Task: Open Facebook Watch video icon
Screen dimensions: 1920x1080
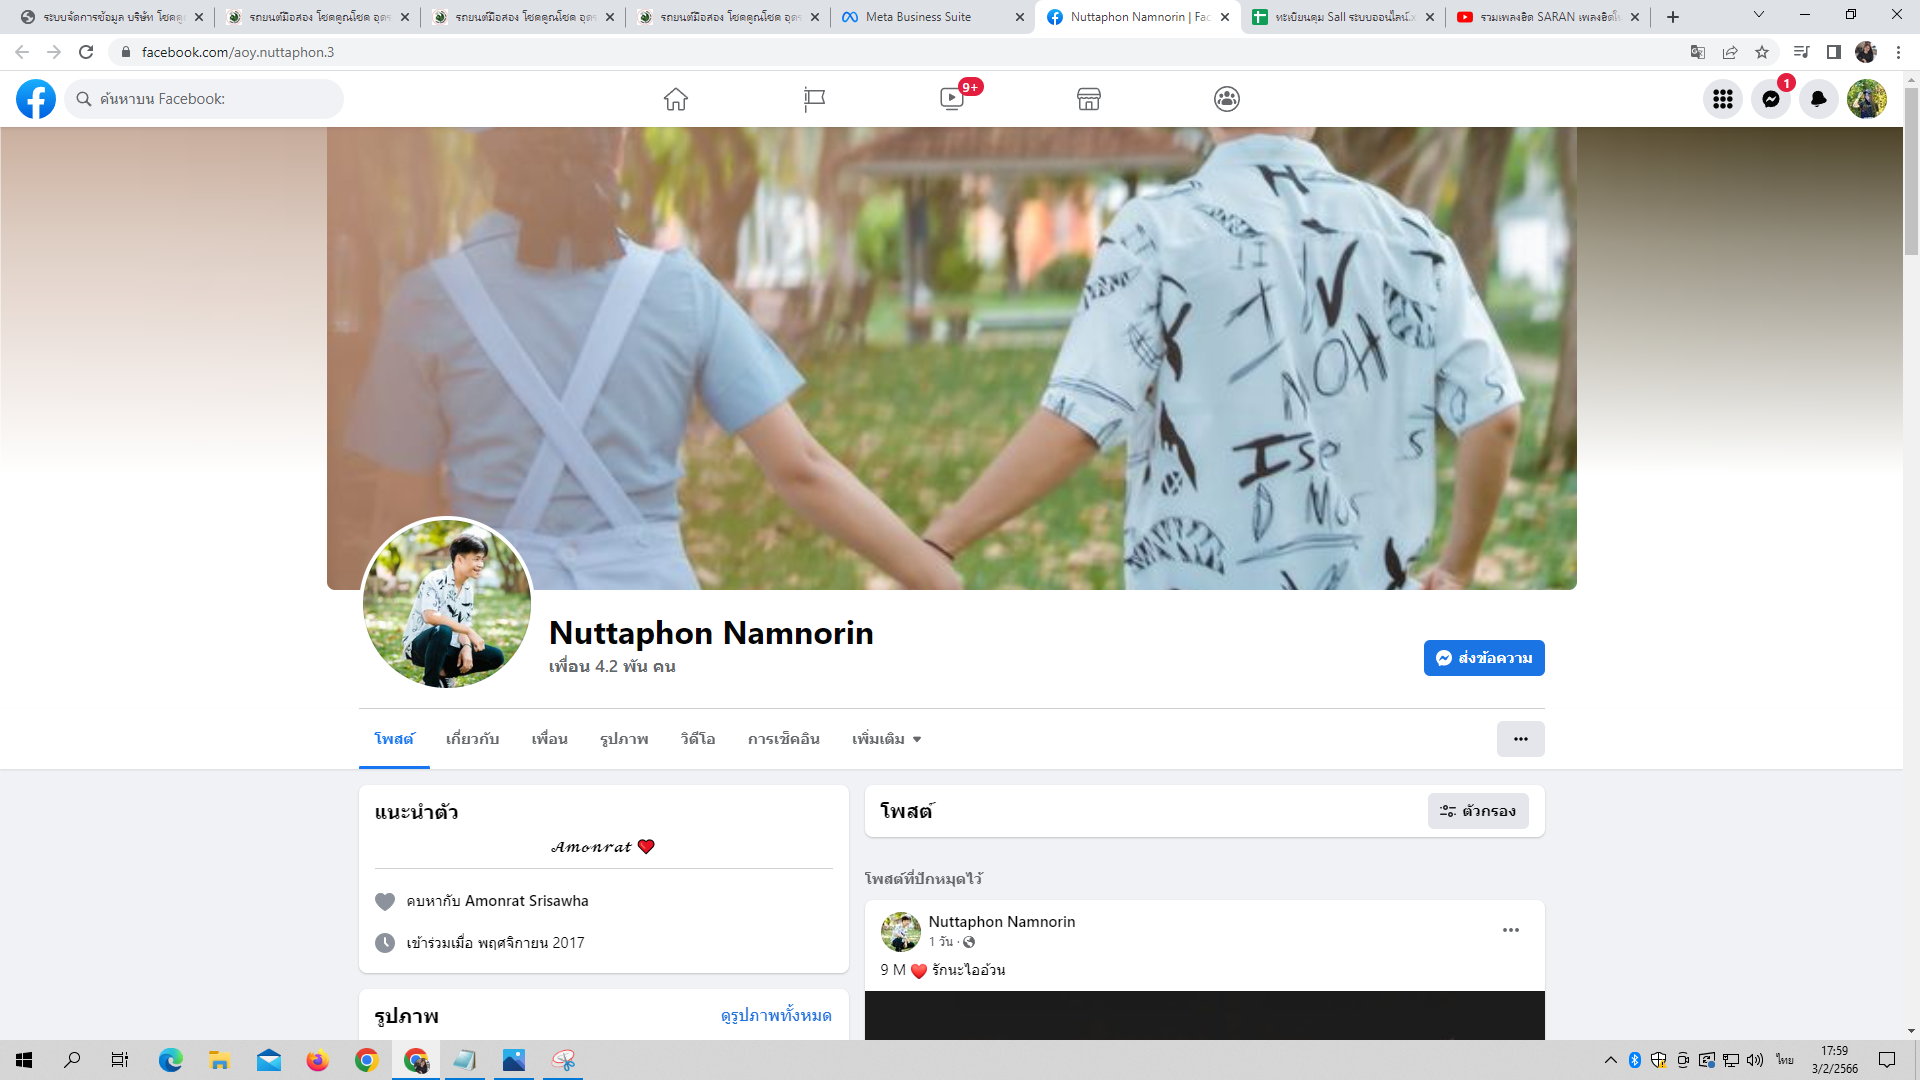Action: tap(952, 99)
